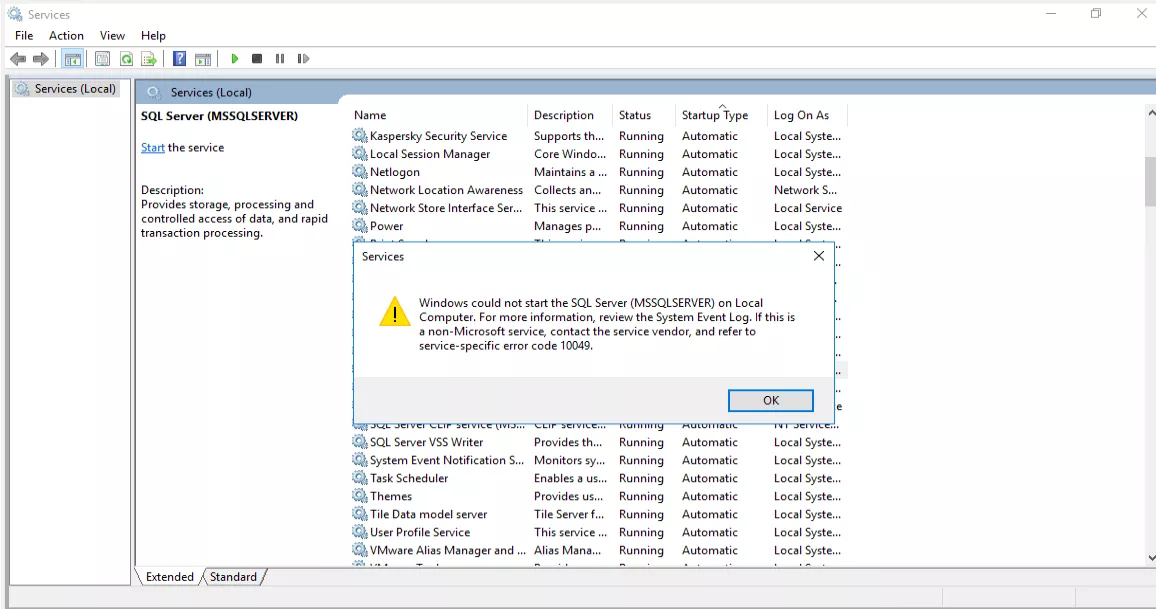Image resolution: width=1156 pixels, height=609 pixels.
Task: Click the vertical scrollbar thumb of the services list
Action: (x=1150, y=181)
